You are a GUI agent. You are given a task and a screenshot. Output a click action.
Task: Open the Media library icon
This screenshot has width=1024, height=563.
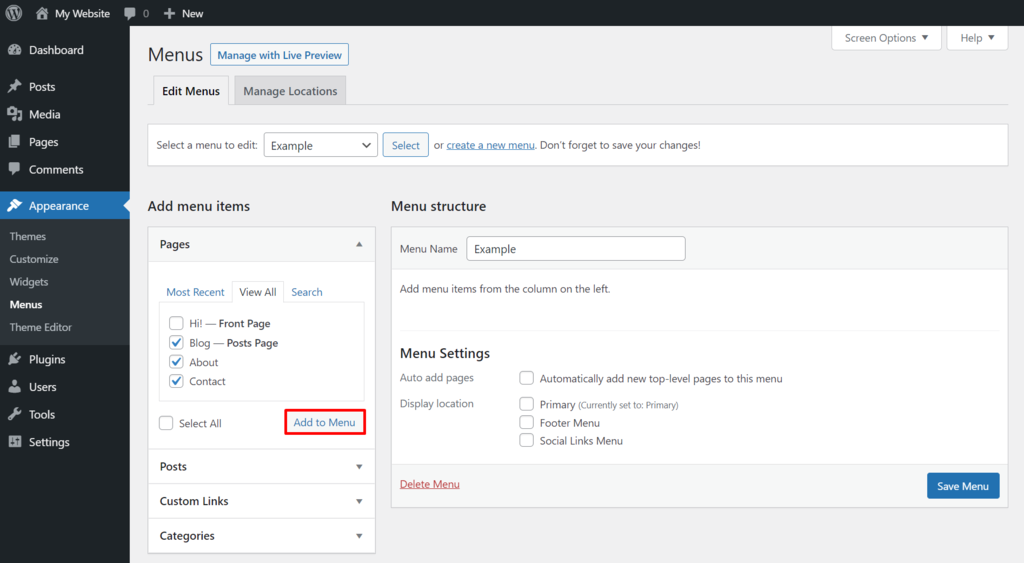(x=15, y=114)
